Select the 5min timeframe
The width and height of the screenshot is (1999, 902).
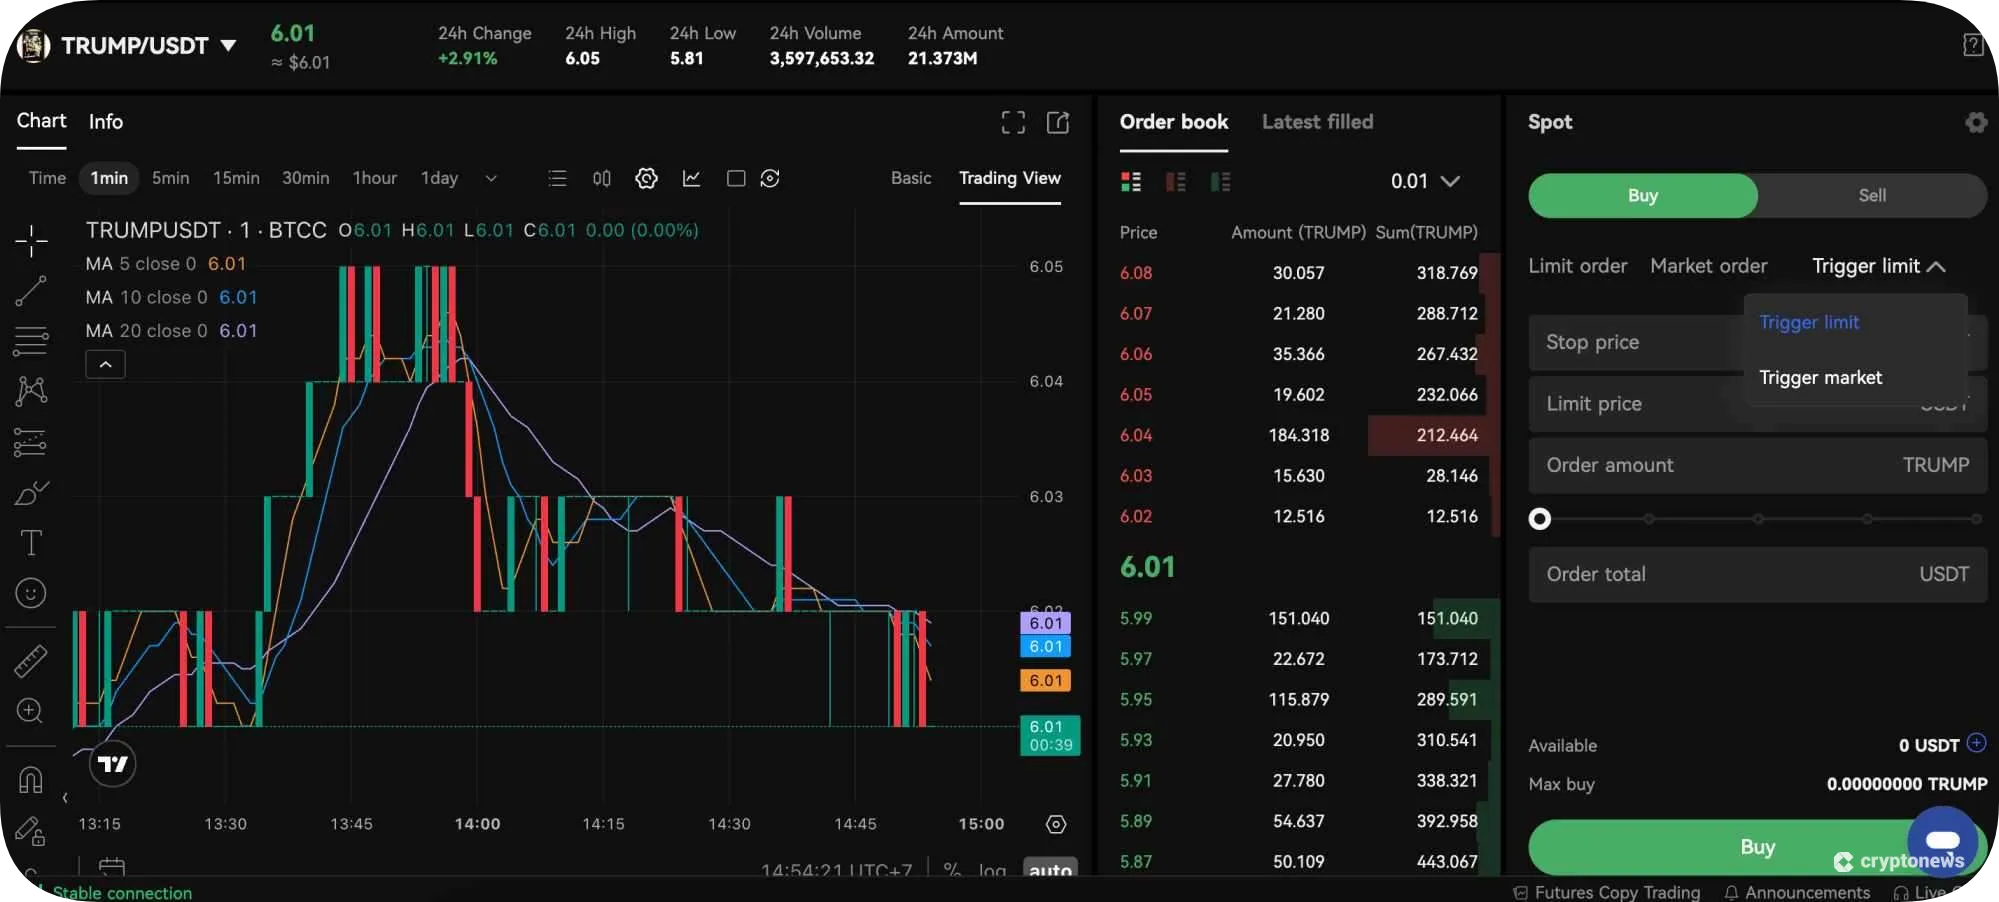170,178
